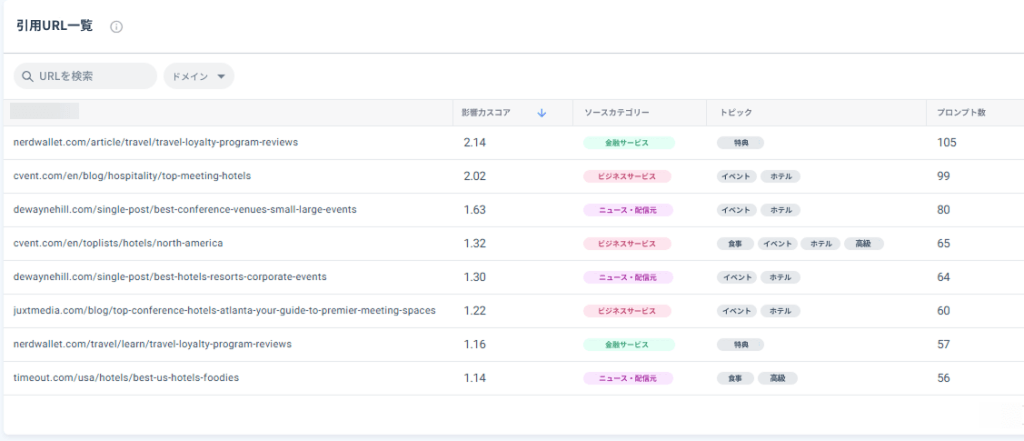Click 高級 chip in cvent north-america row

(x=864, y=244)
